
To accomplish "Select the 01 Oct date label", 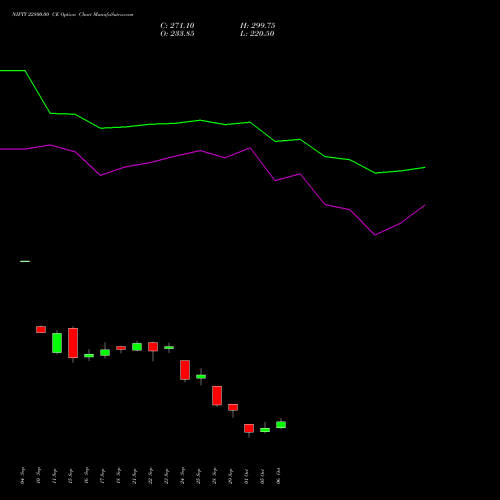I will [246, 476].
